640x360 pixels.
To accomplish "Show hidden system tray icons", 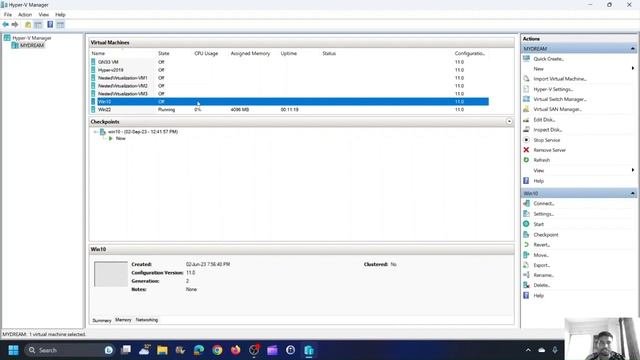I will pos(528,350).
